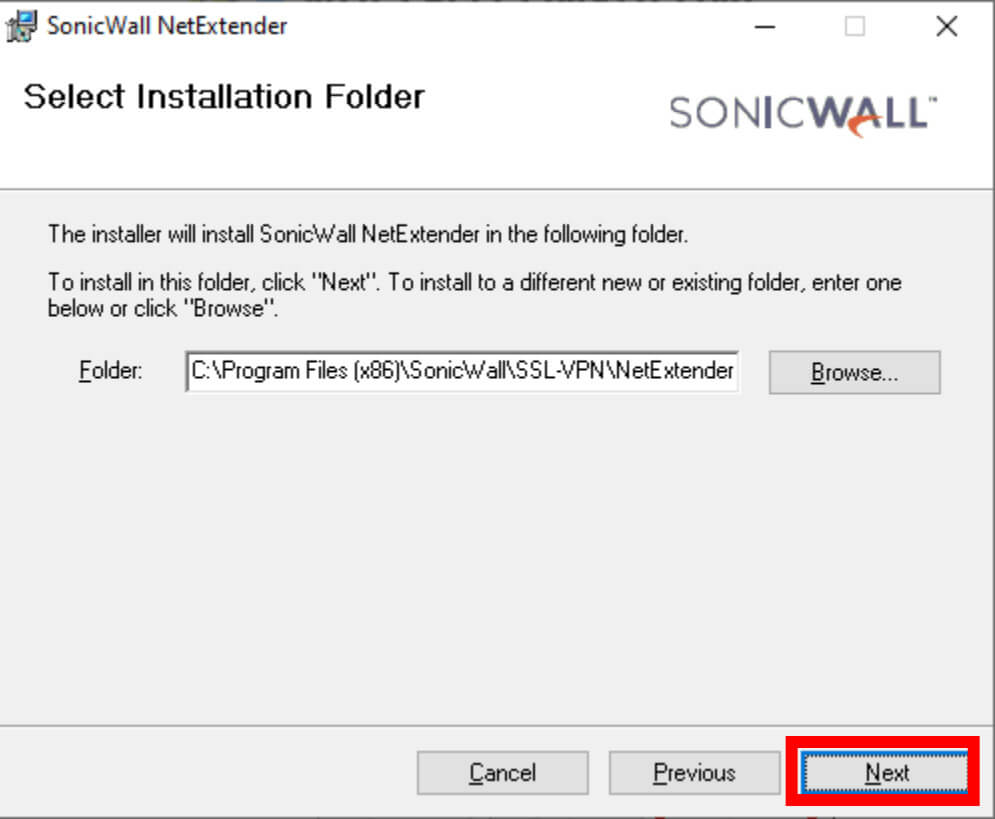Click the orange swoosh in the SonicWall logo
The height and width of the screenshot is (819, 995).
pyautogui.click(x=866, y=127)
